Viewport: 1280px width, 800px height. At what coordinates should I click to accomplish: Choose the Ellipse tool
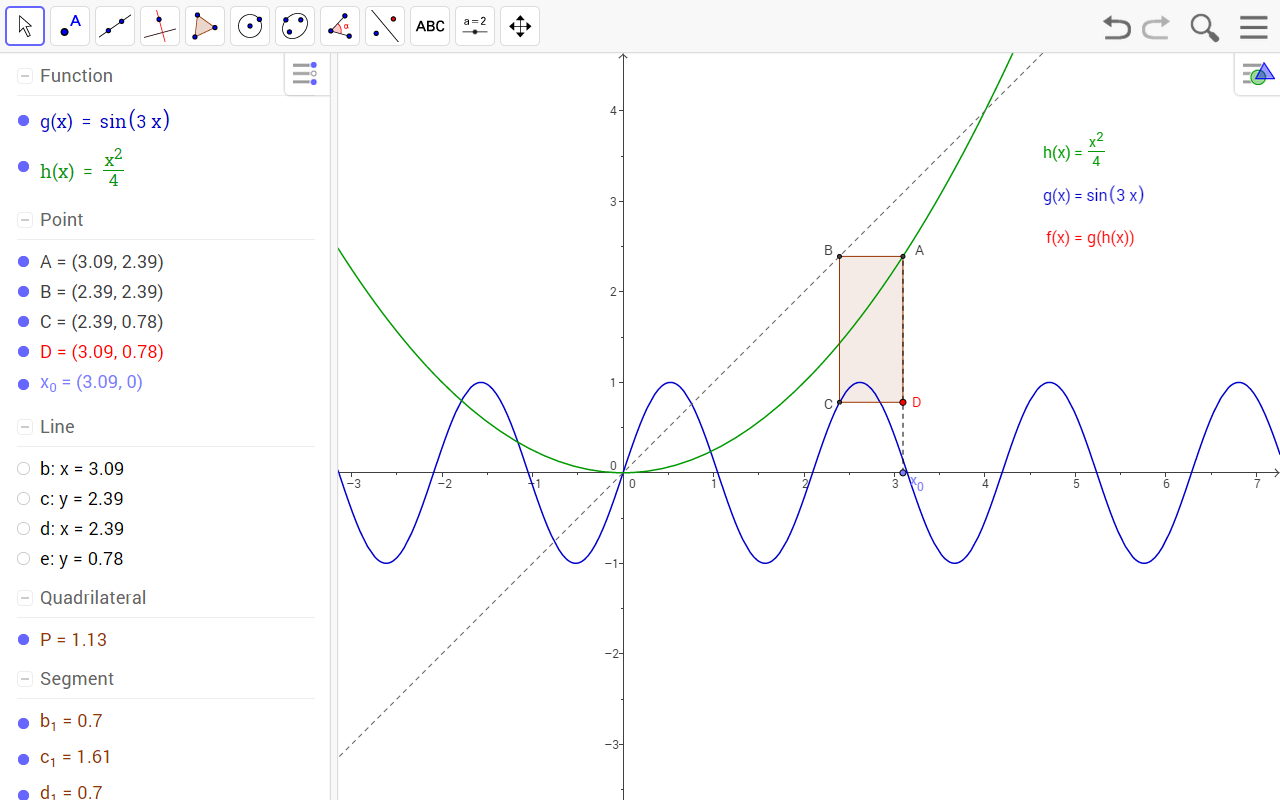tap(295, 26)
